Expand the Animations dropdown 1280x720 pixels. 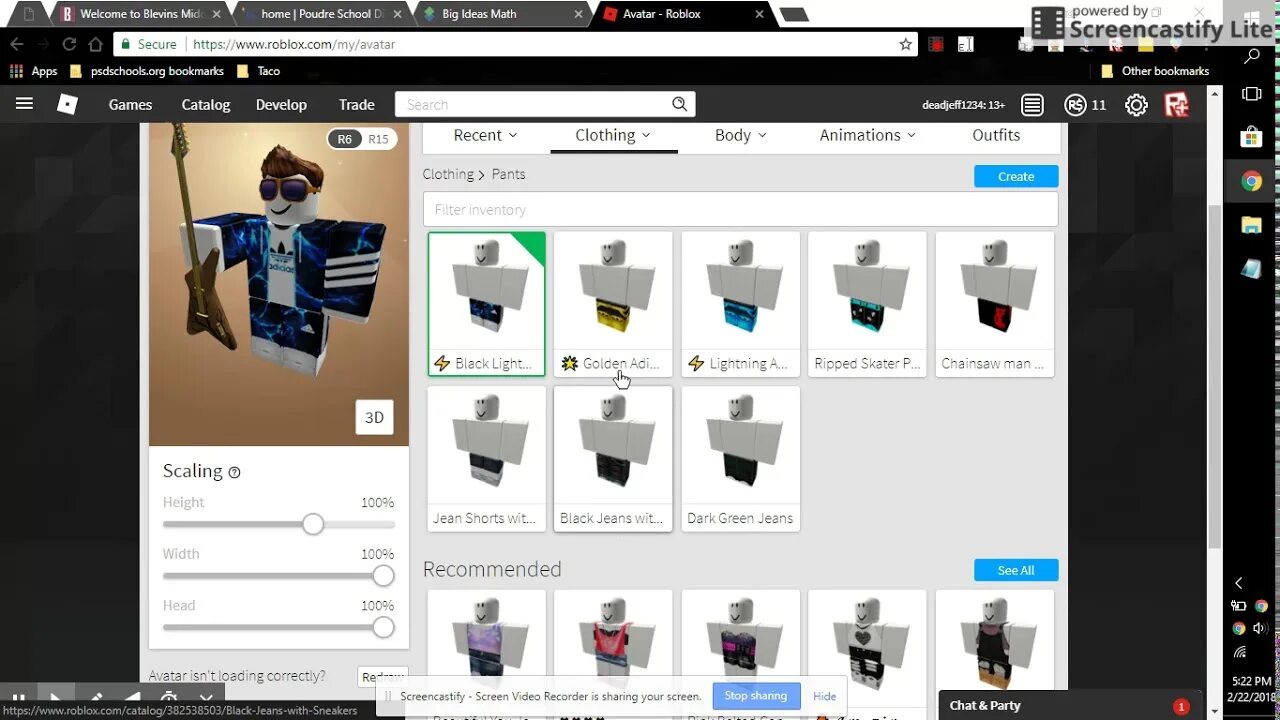(868, 135)
